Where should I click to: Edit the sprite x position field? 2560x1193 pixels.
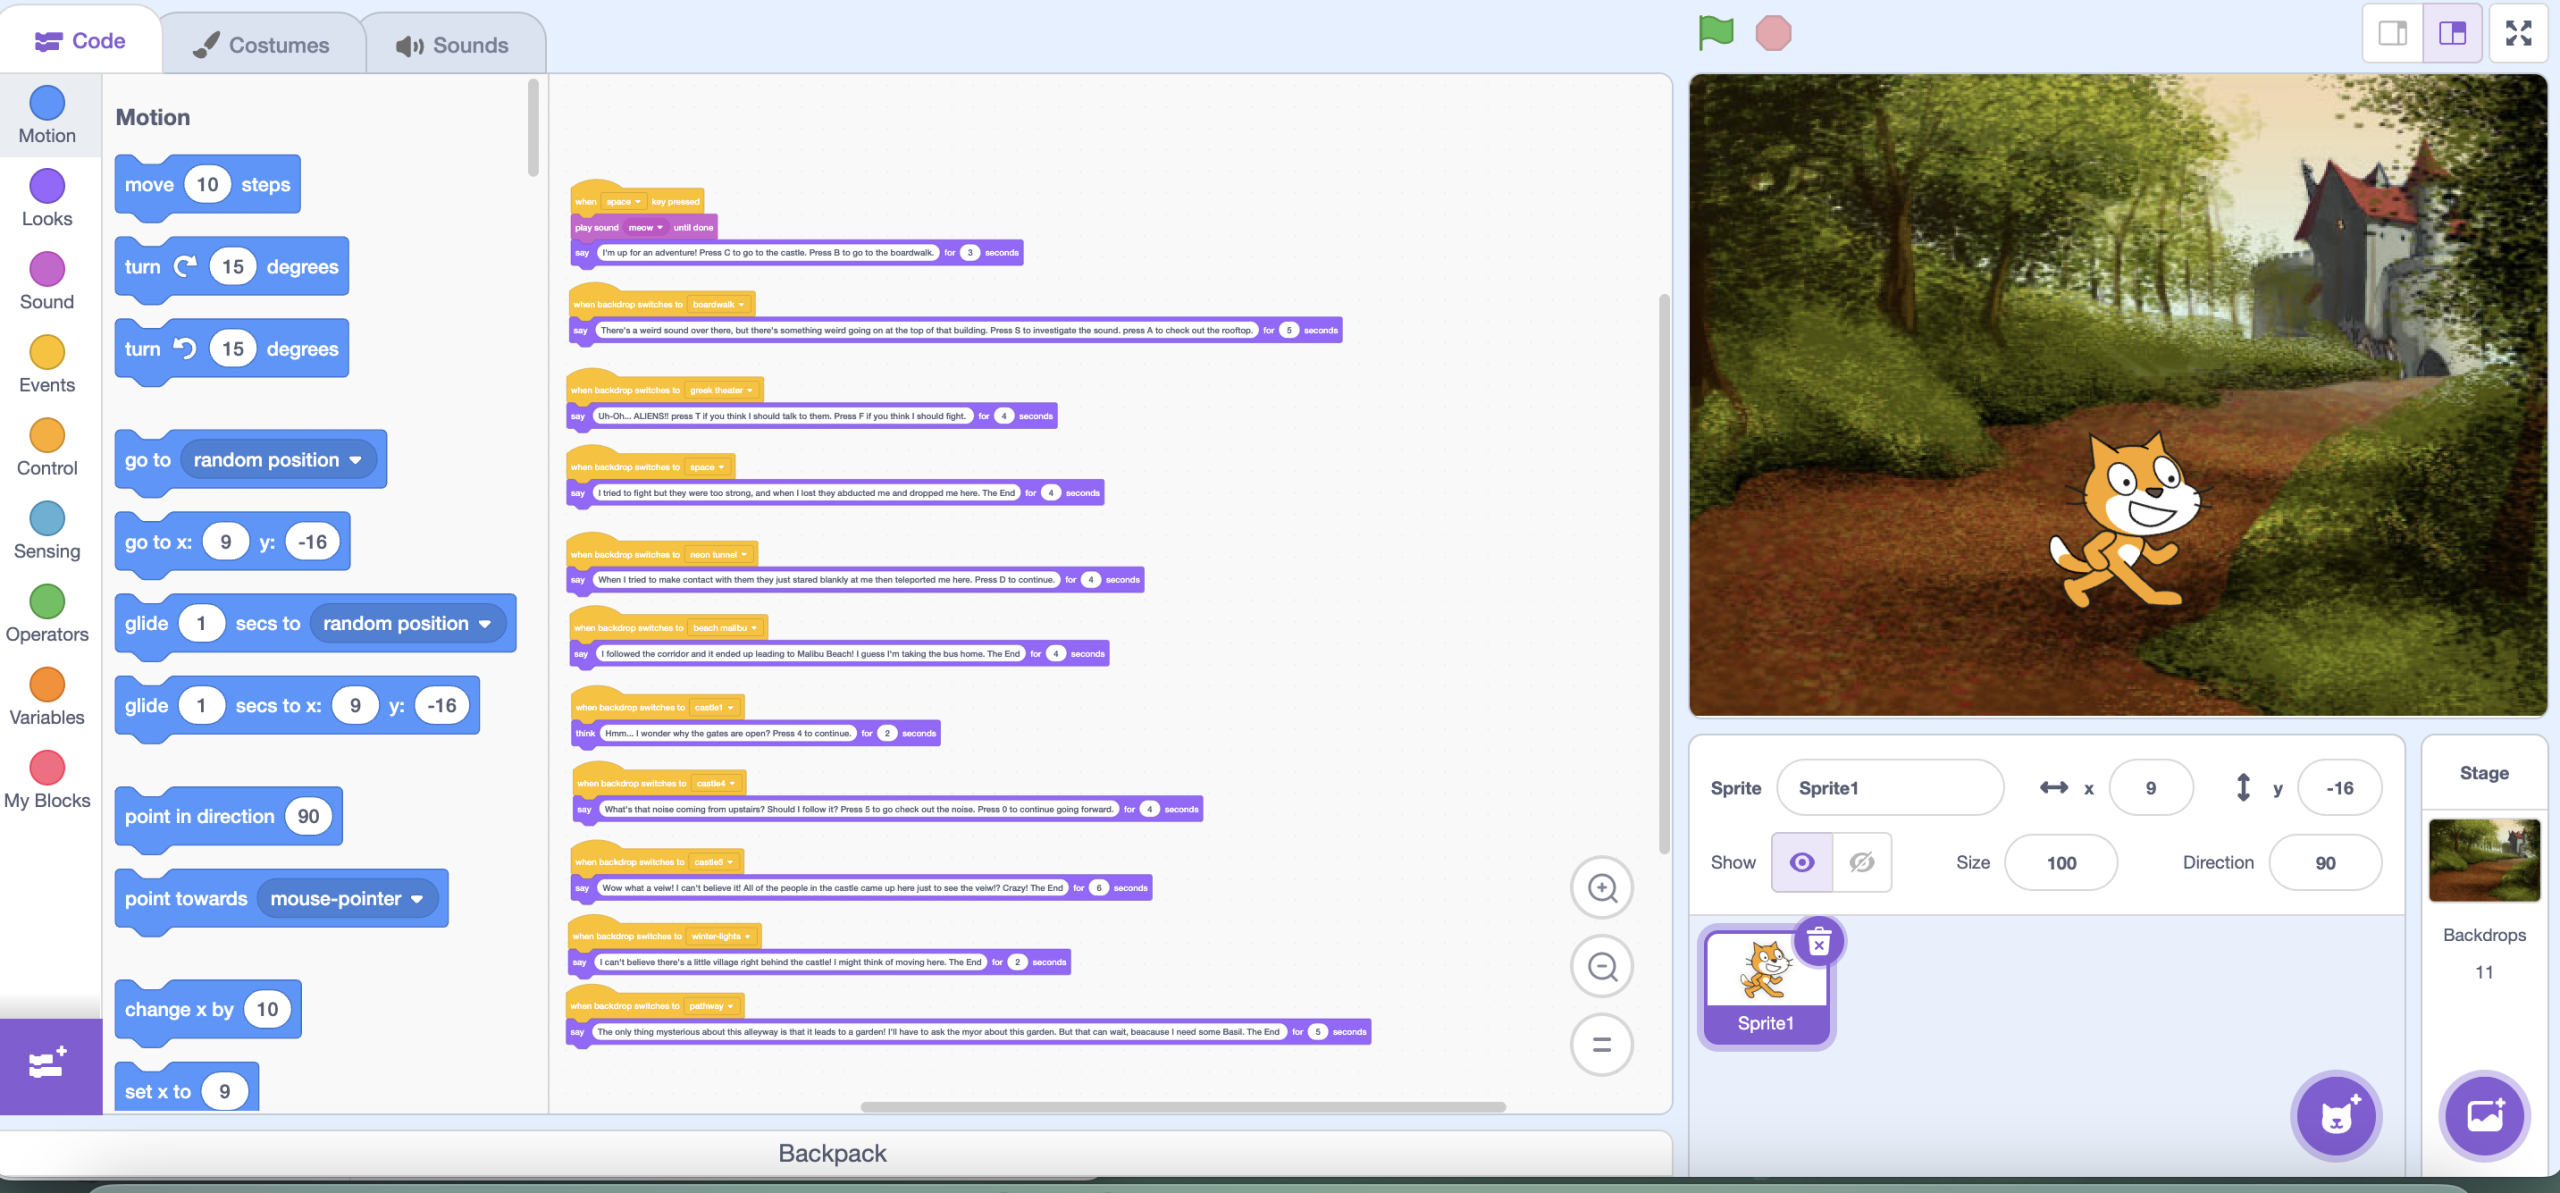click(2151, 788)
